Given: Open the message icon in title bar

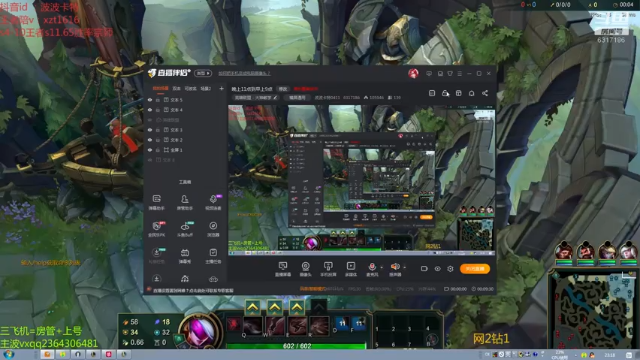Looking at the screenshot, I should pos(429,73).
